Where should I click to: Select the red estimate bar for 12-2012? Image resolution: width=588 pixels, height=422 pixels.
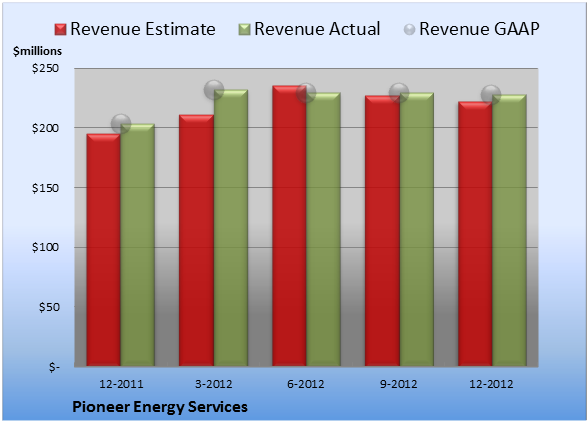pyautogui.click(x=475, y=234)
